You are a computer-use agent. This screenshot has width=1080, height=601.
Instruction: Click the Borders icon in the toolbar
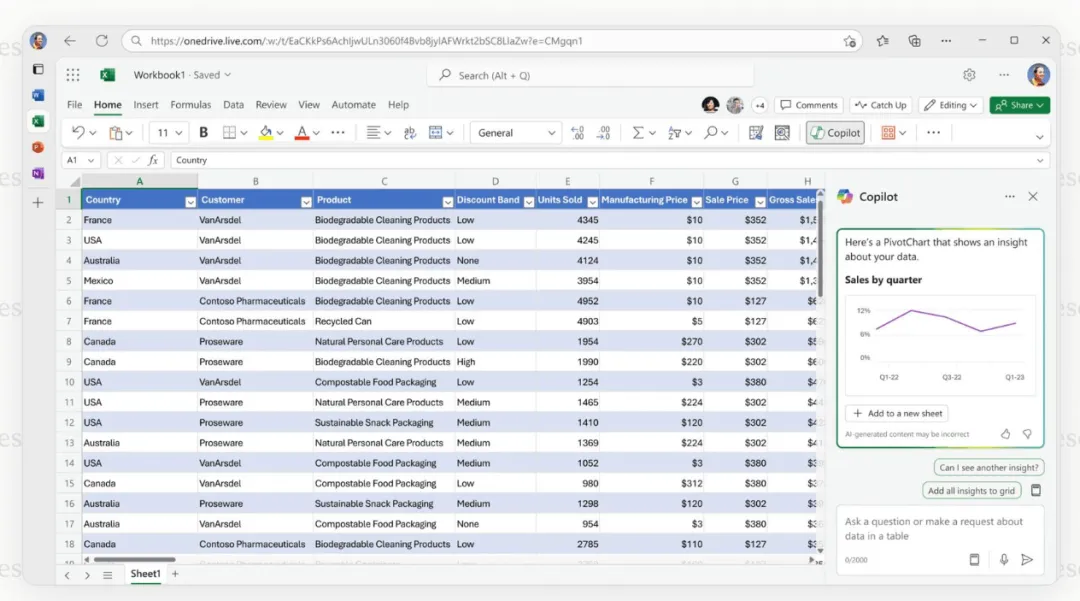pos(229,132)
